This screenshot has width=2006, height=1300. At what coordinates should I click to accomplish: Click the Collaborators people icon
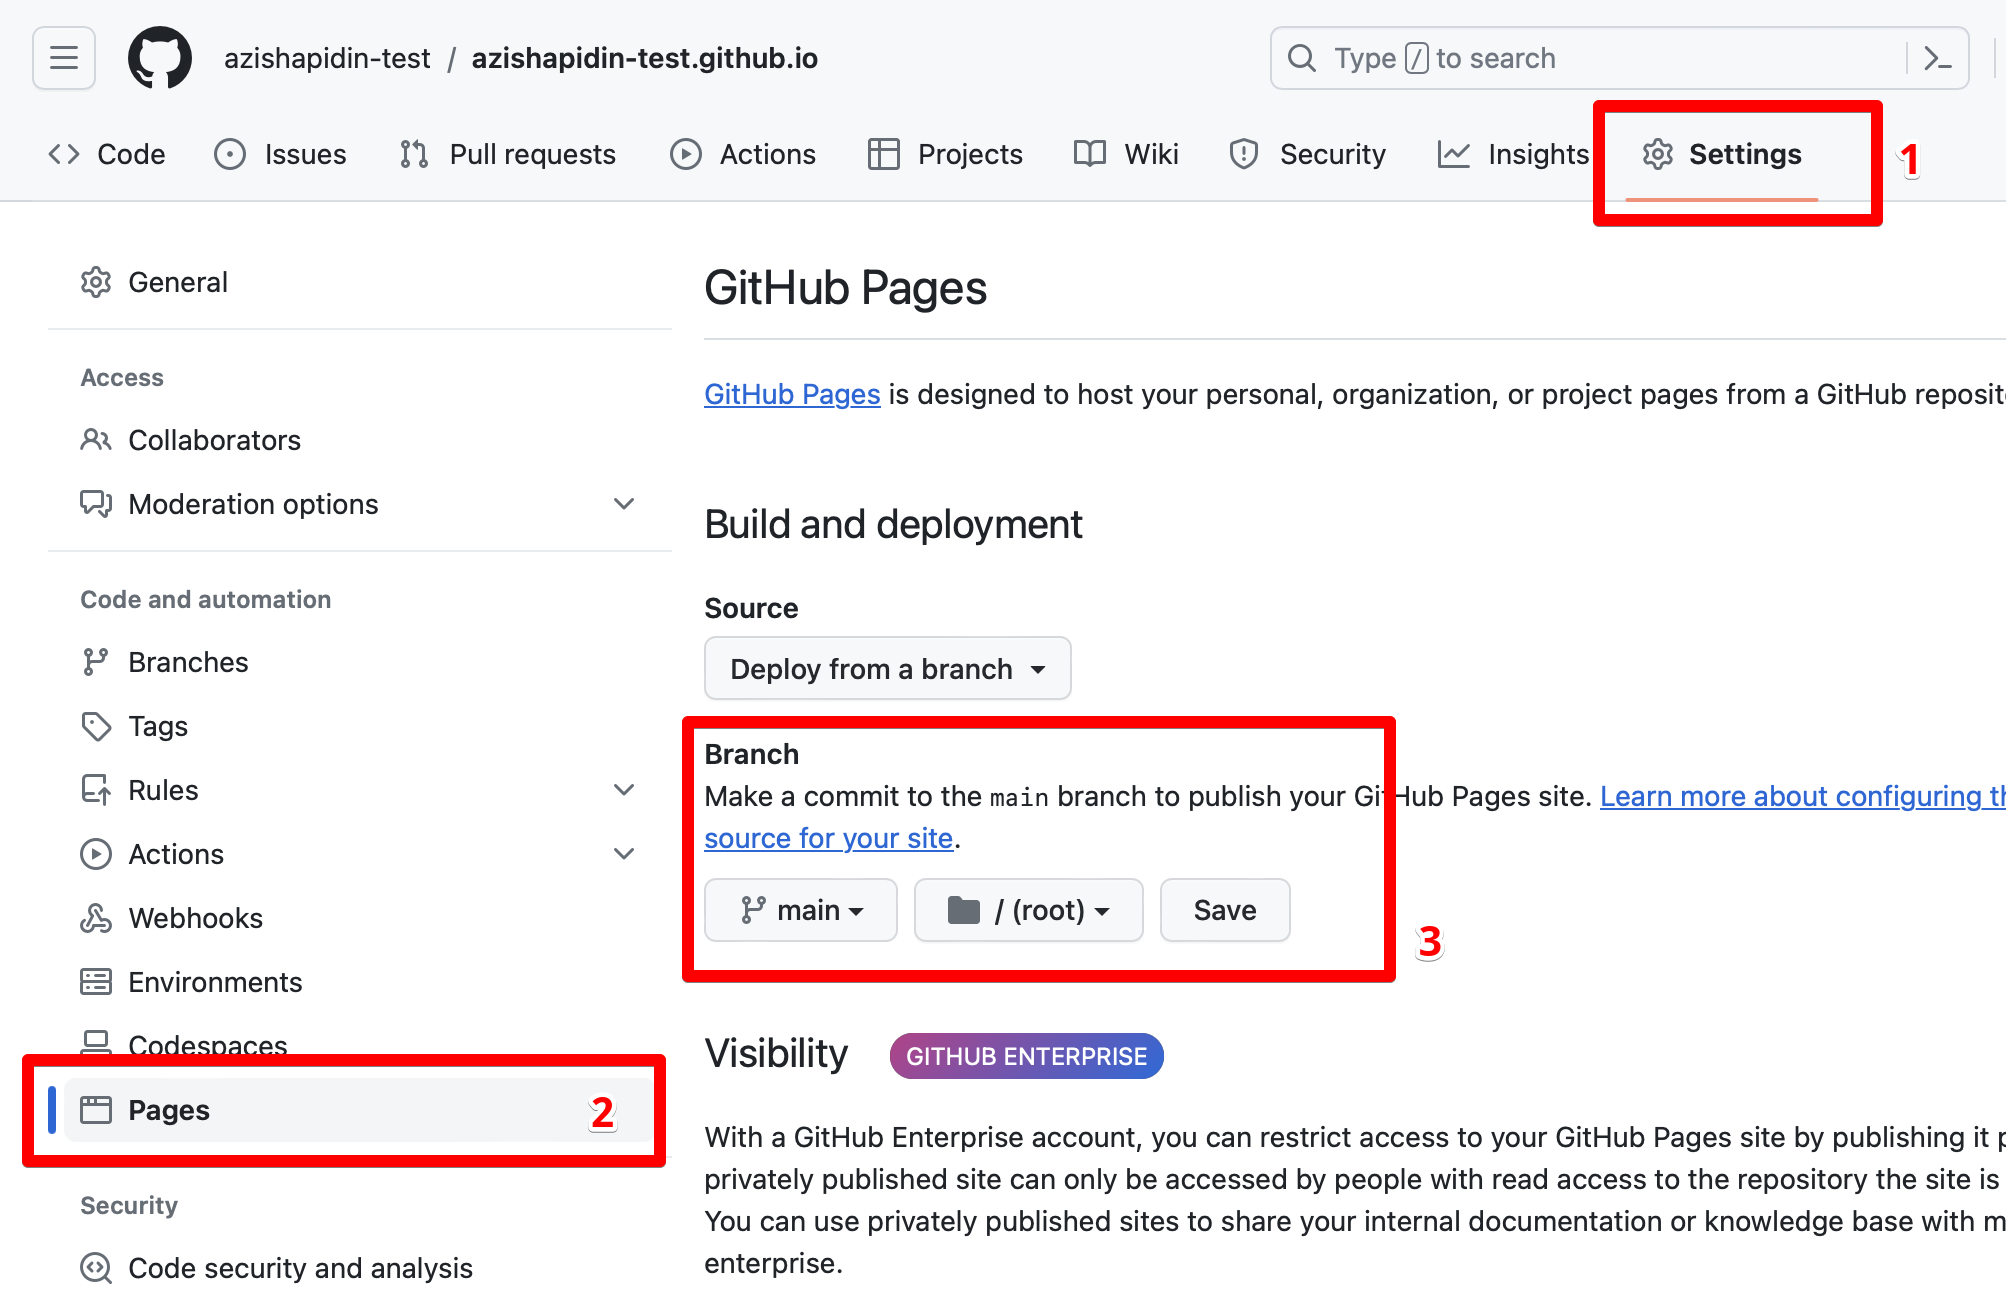coord(96,440)
